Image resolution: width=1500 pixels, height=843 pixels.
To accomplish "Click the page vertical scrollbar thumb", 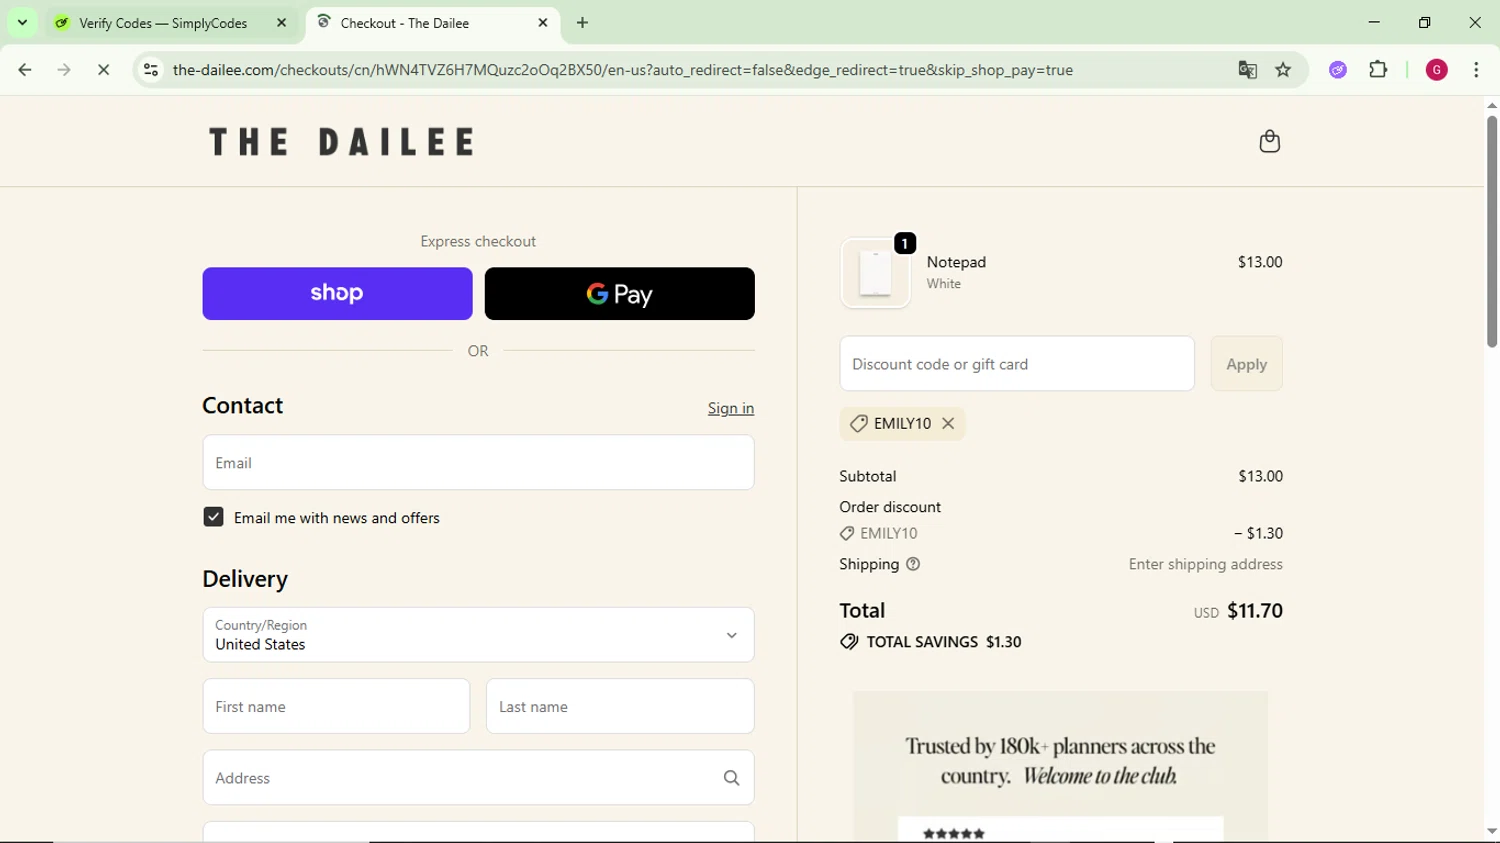I will pyautogui.click(x=1492, y=232).
